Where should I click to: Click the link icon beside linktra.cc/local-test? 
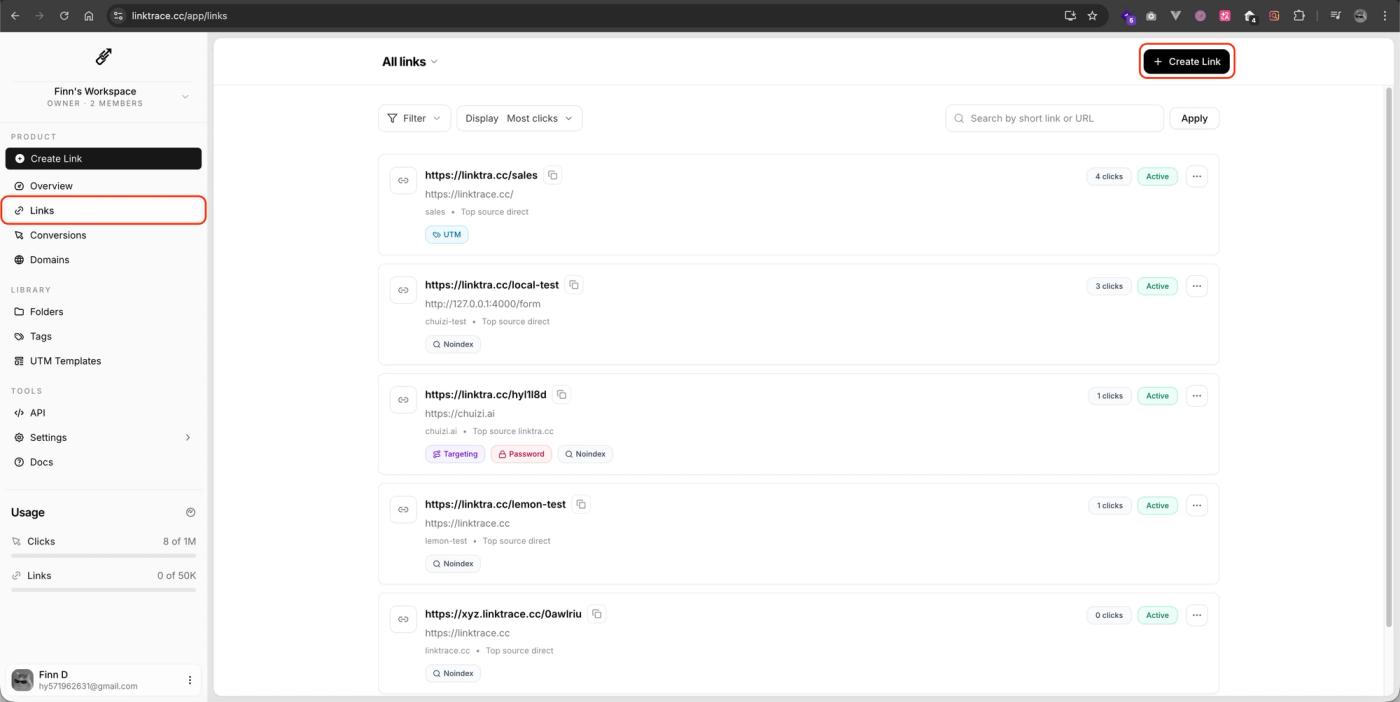[403, 290]
